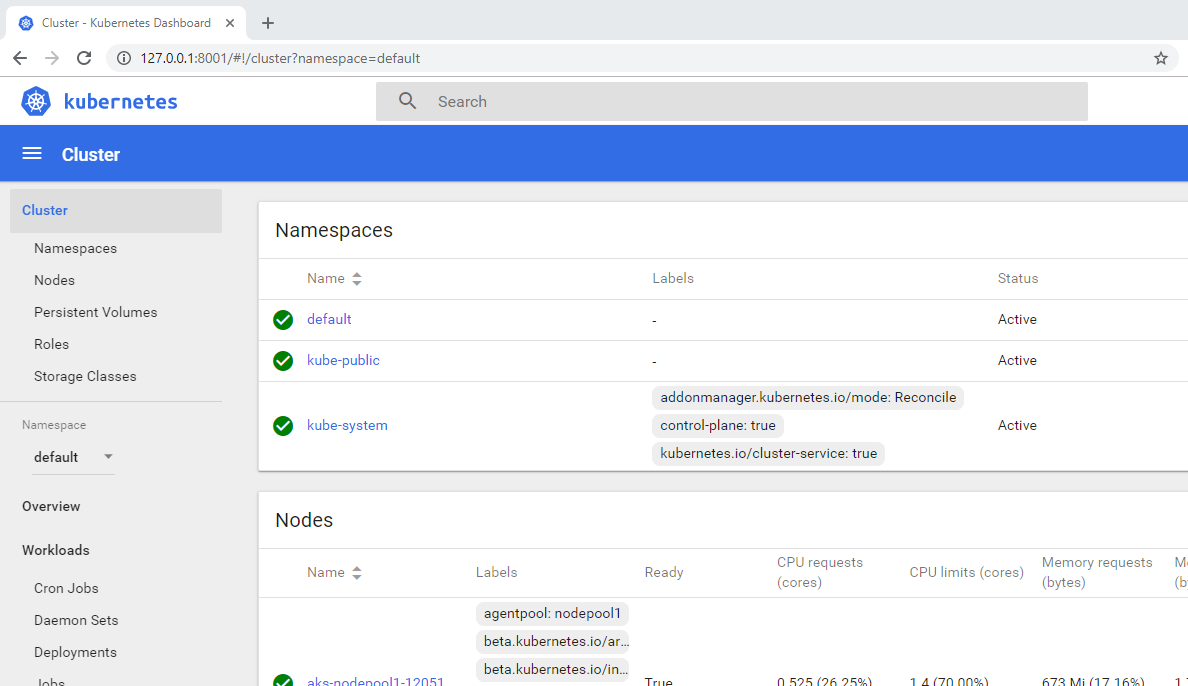
Task: Click the Namespace label above the dropdown
Action: [x=54, y=425]
